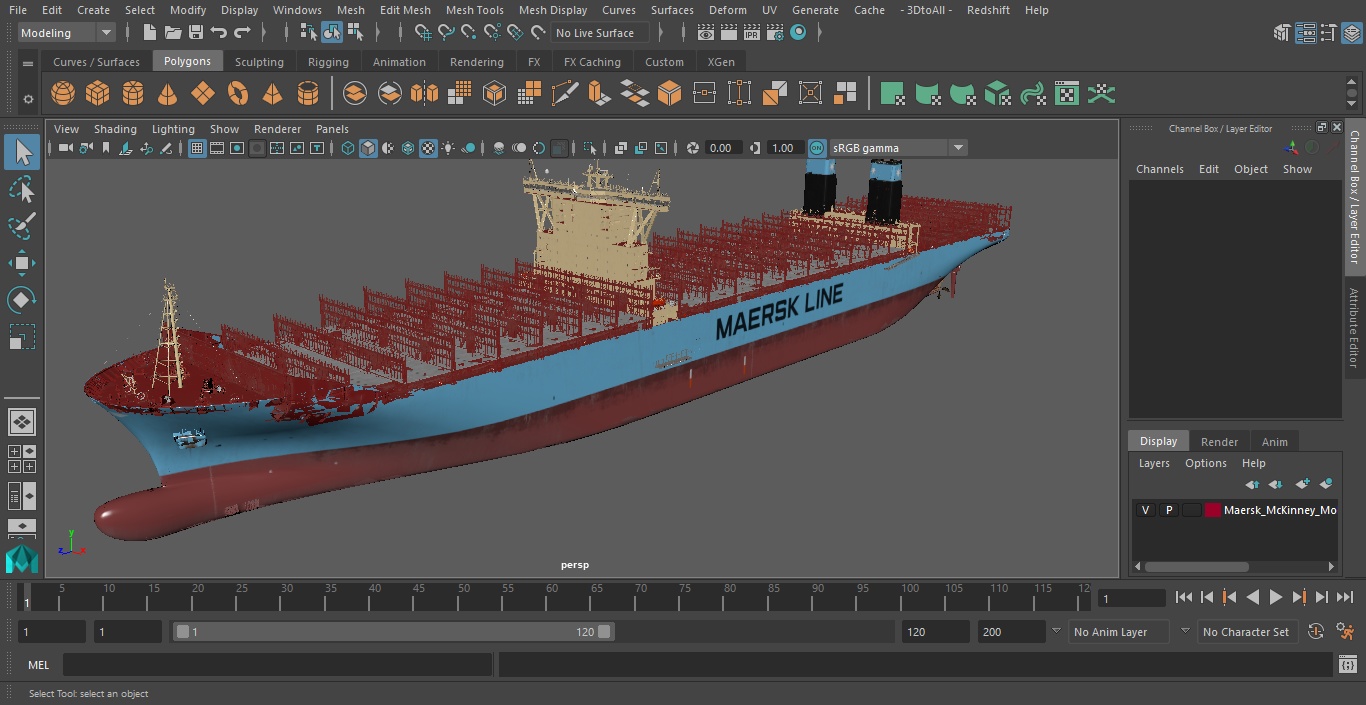The height and width of the screenshot is (705, 1366).
Task: Click the shelf settings gear icon
Action: point(28,98)
